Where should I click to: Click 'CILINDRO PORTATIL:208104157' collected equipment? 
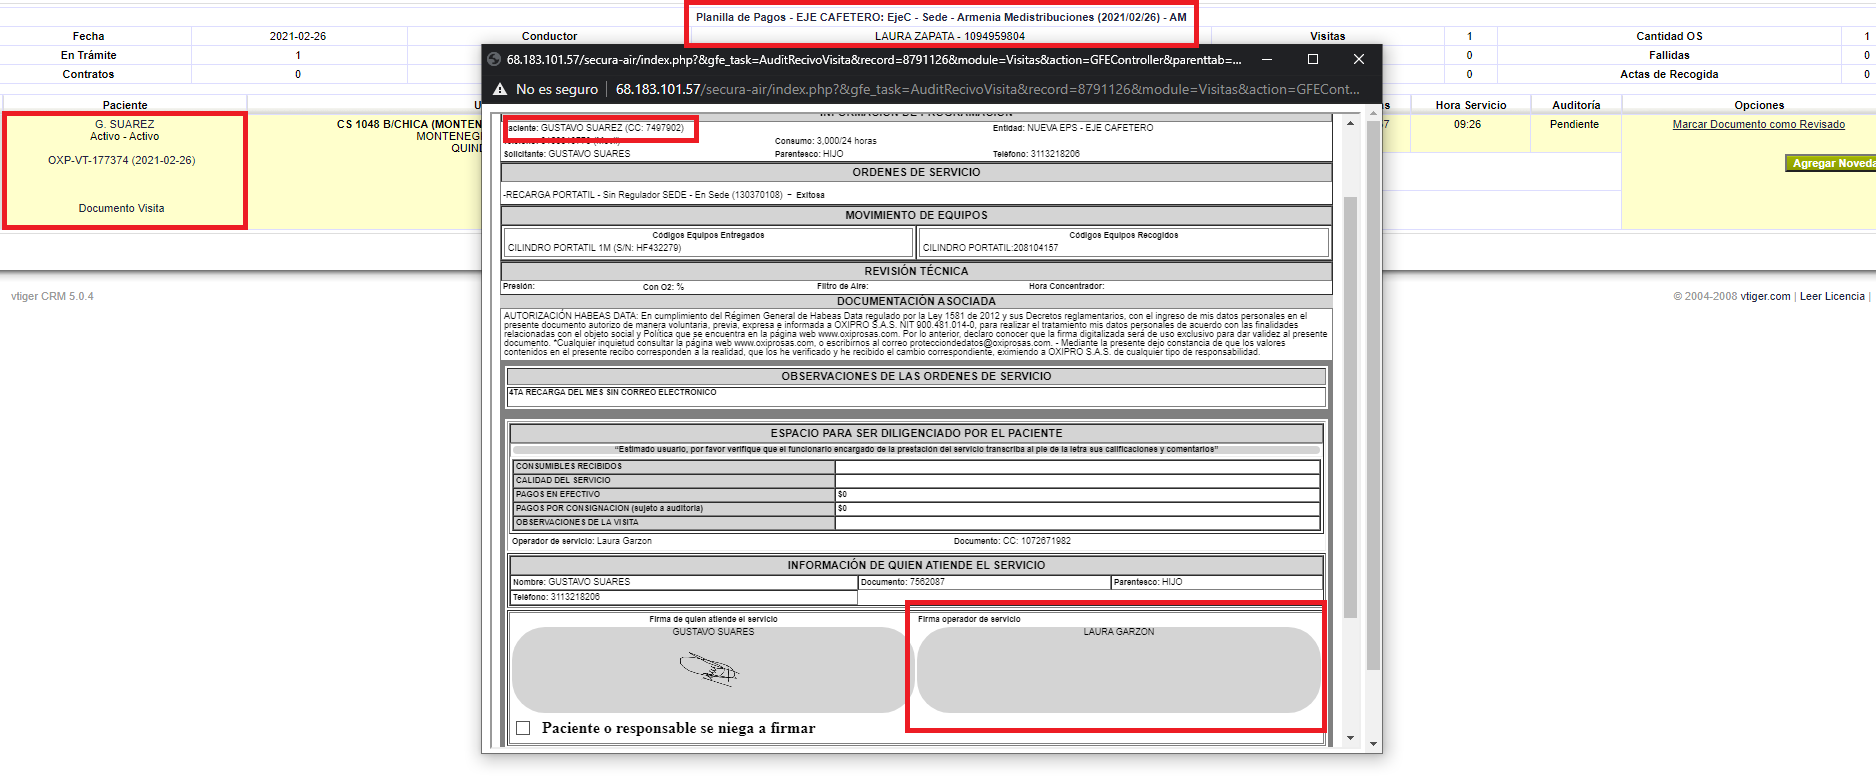[990, 248]
